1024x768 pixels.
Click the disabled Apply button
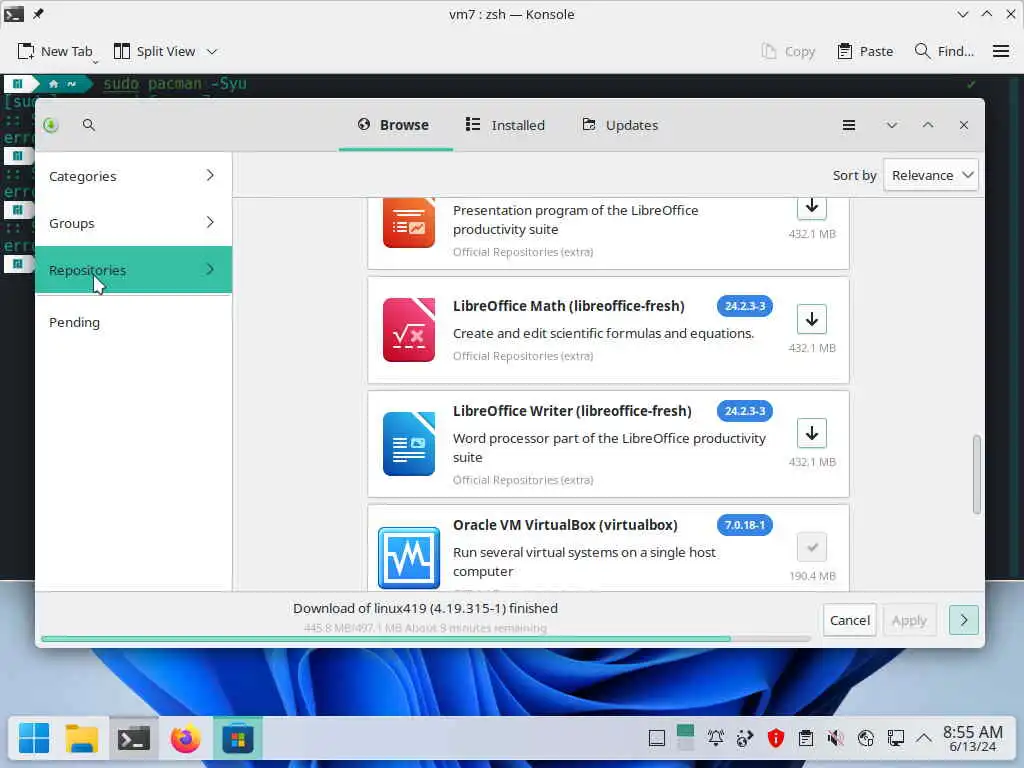click(x=909, y=620)
